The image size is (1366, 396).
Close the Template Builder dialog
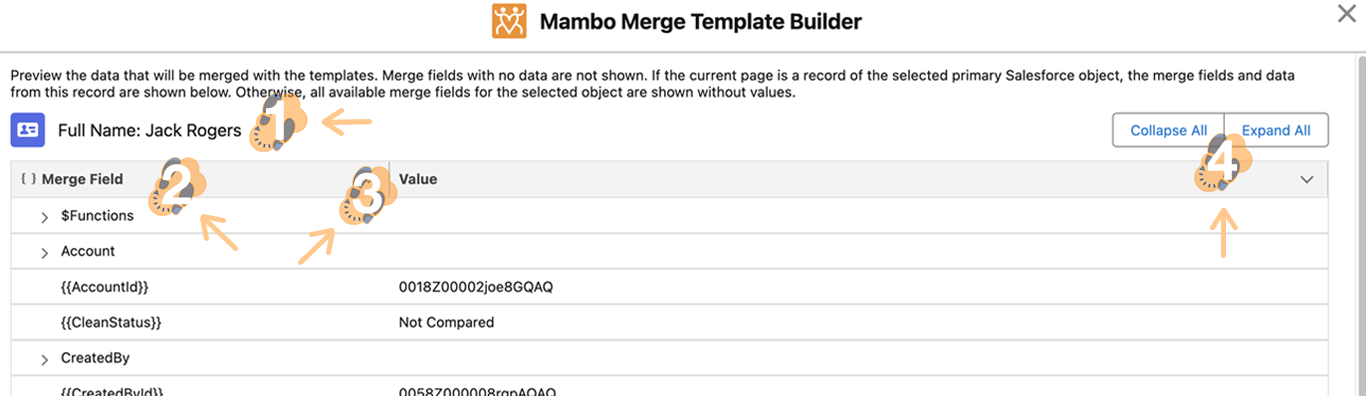tap(1347, 13)
